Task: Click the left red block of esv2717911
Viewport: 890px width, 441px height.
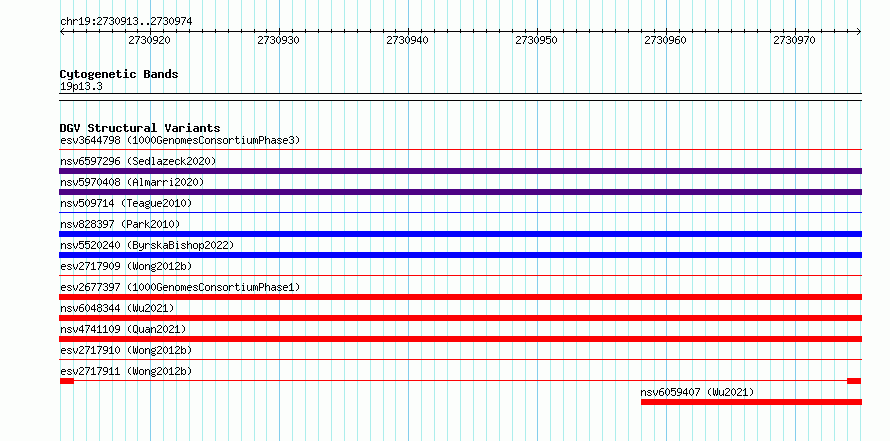Action: [x=67, y=381]
